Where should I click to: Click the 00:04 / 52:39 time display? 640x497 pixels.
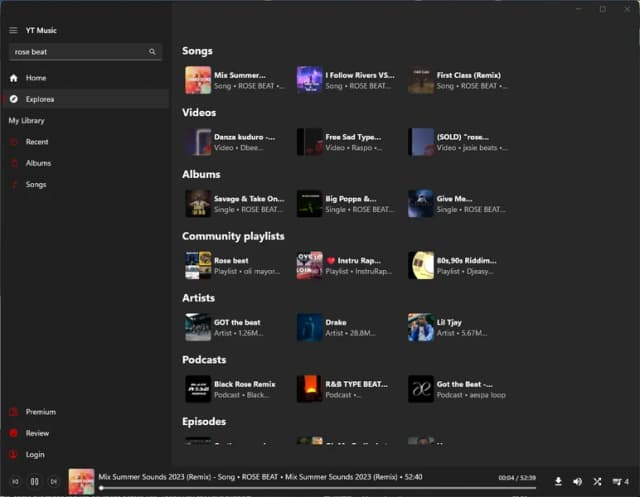click(x=517, y=478)
